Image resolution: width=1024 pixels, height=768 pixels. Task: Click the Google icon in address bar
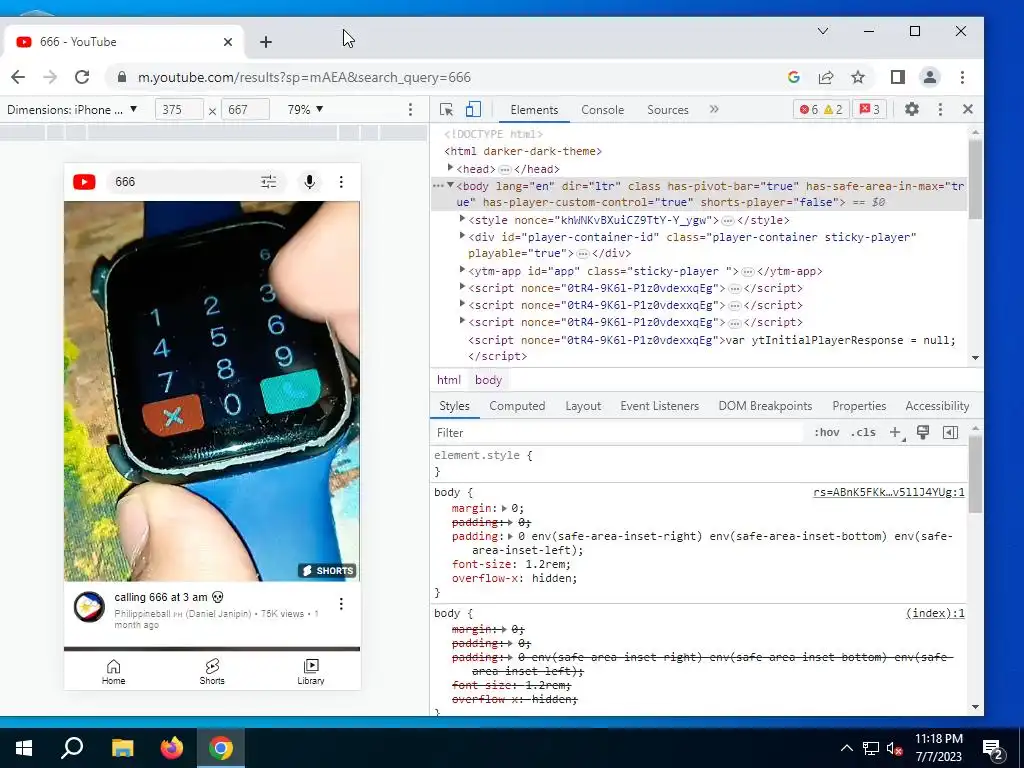click(794, 77)
